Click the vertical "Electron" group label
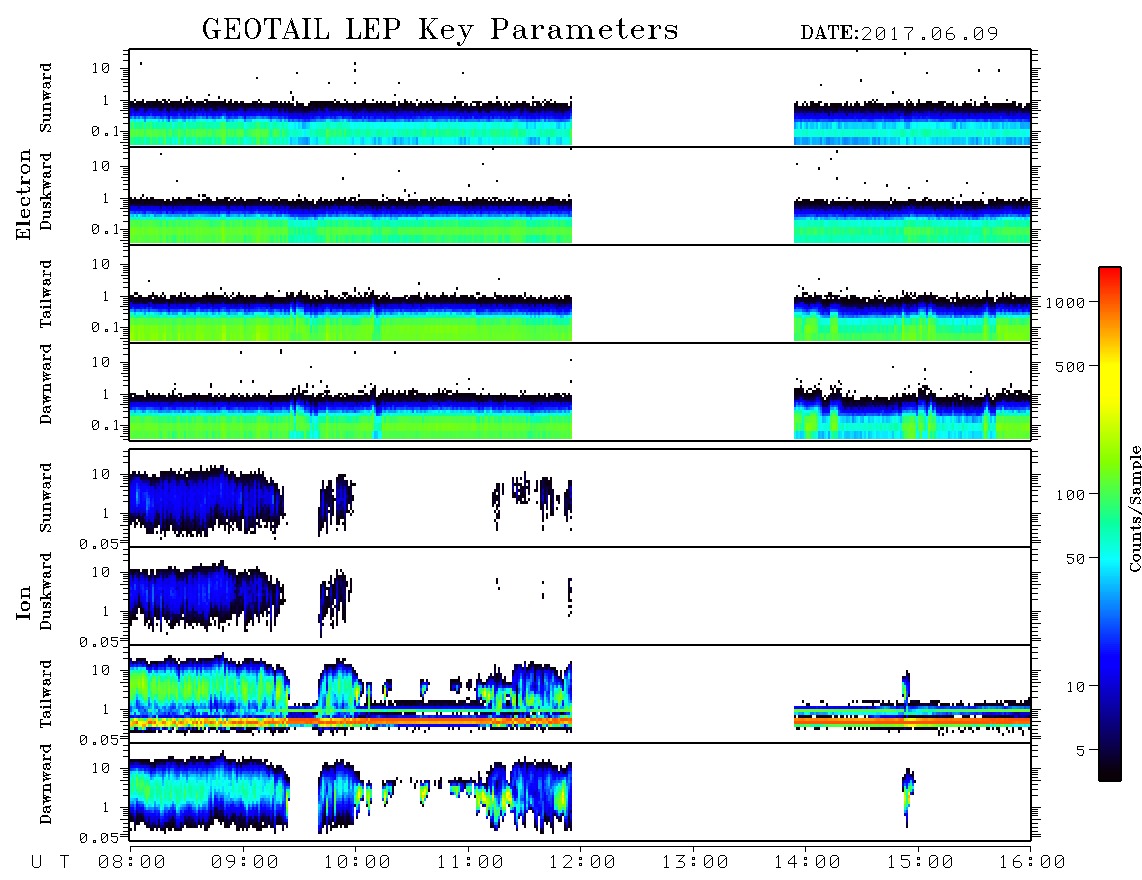 point(23,195)
